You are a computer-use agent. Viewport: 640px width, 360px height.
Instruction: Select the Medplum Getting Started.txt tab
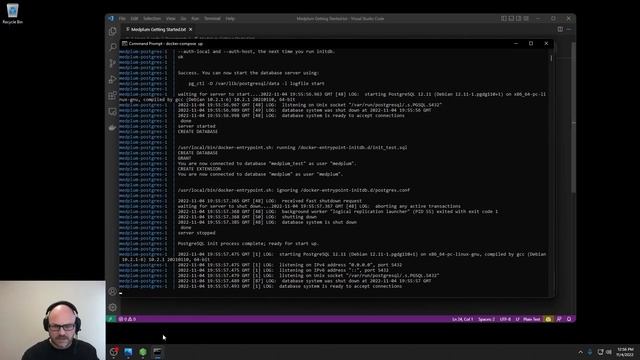pyautogui.click(x=158, y=29)
